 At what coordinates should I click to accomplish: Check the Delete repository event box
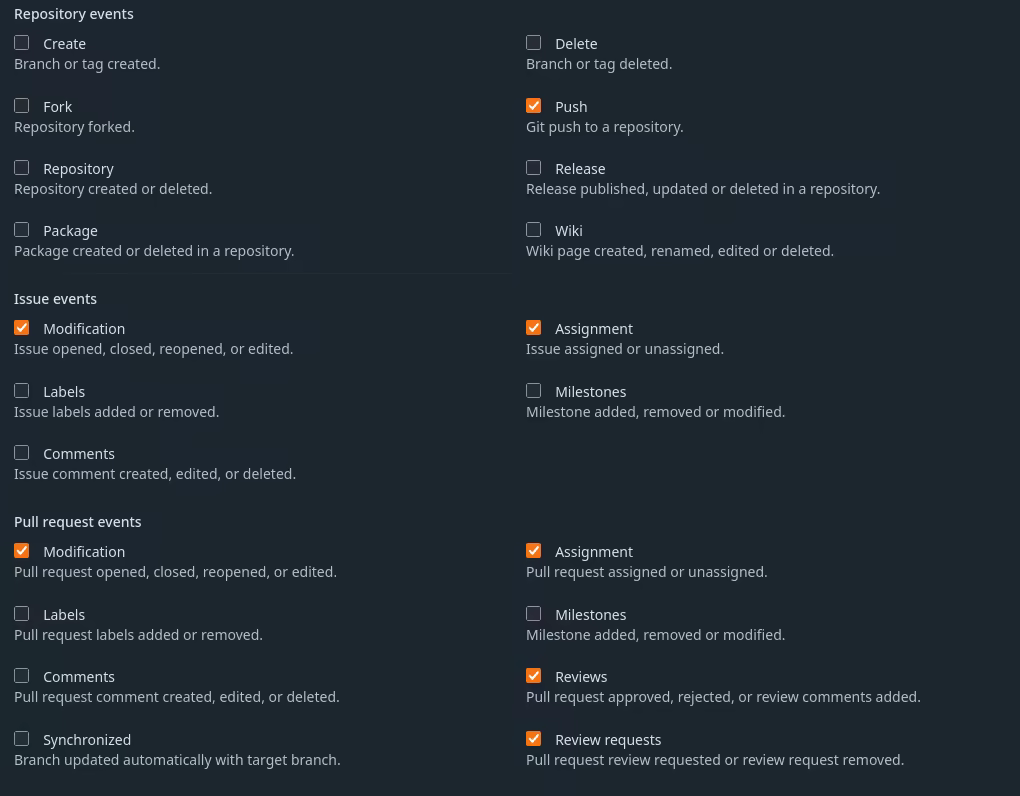click(534, 43)
